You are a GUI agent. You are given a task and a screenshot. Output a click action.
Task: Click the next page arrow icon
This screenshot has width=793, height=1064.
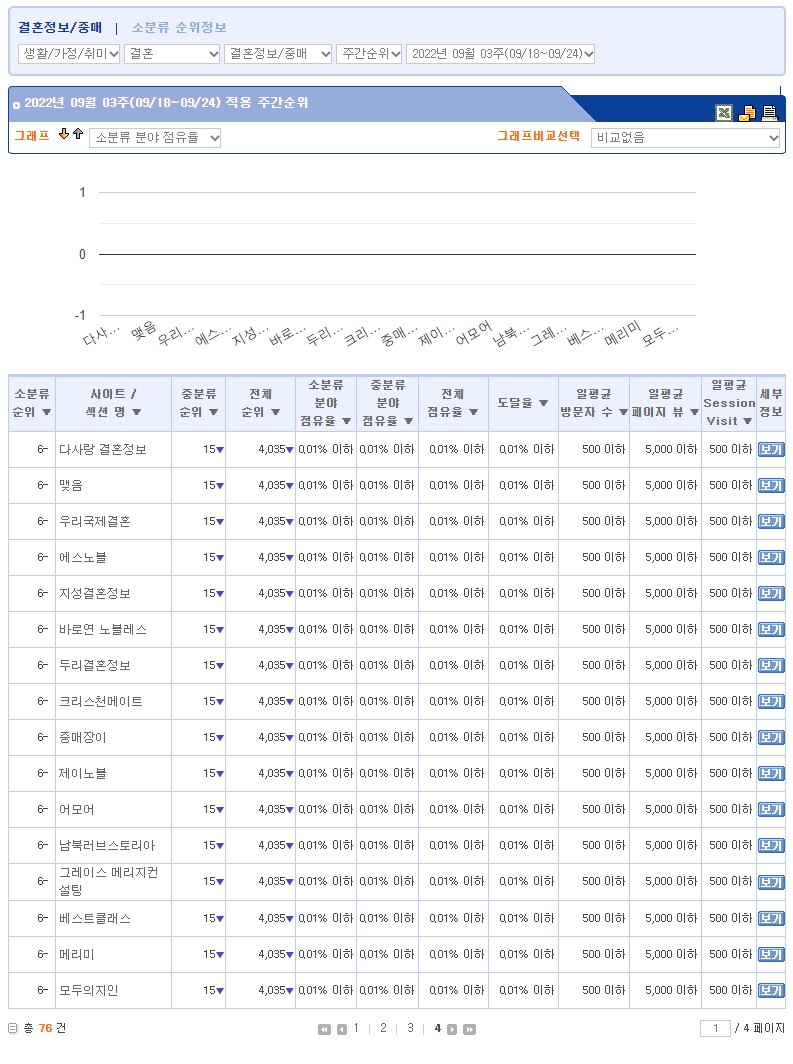(452, 1029)
